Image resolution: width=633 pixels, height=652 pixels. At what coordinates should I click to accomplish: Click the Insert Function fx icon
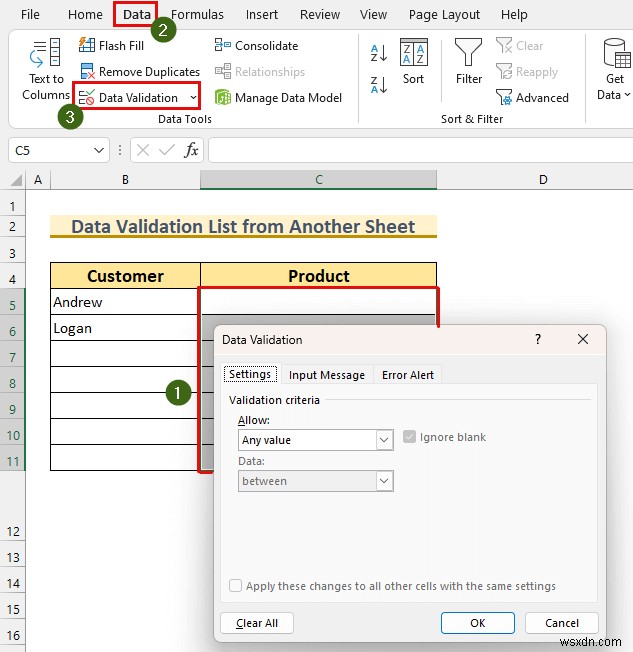point(191,150)
